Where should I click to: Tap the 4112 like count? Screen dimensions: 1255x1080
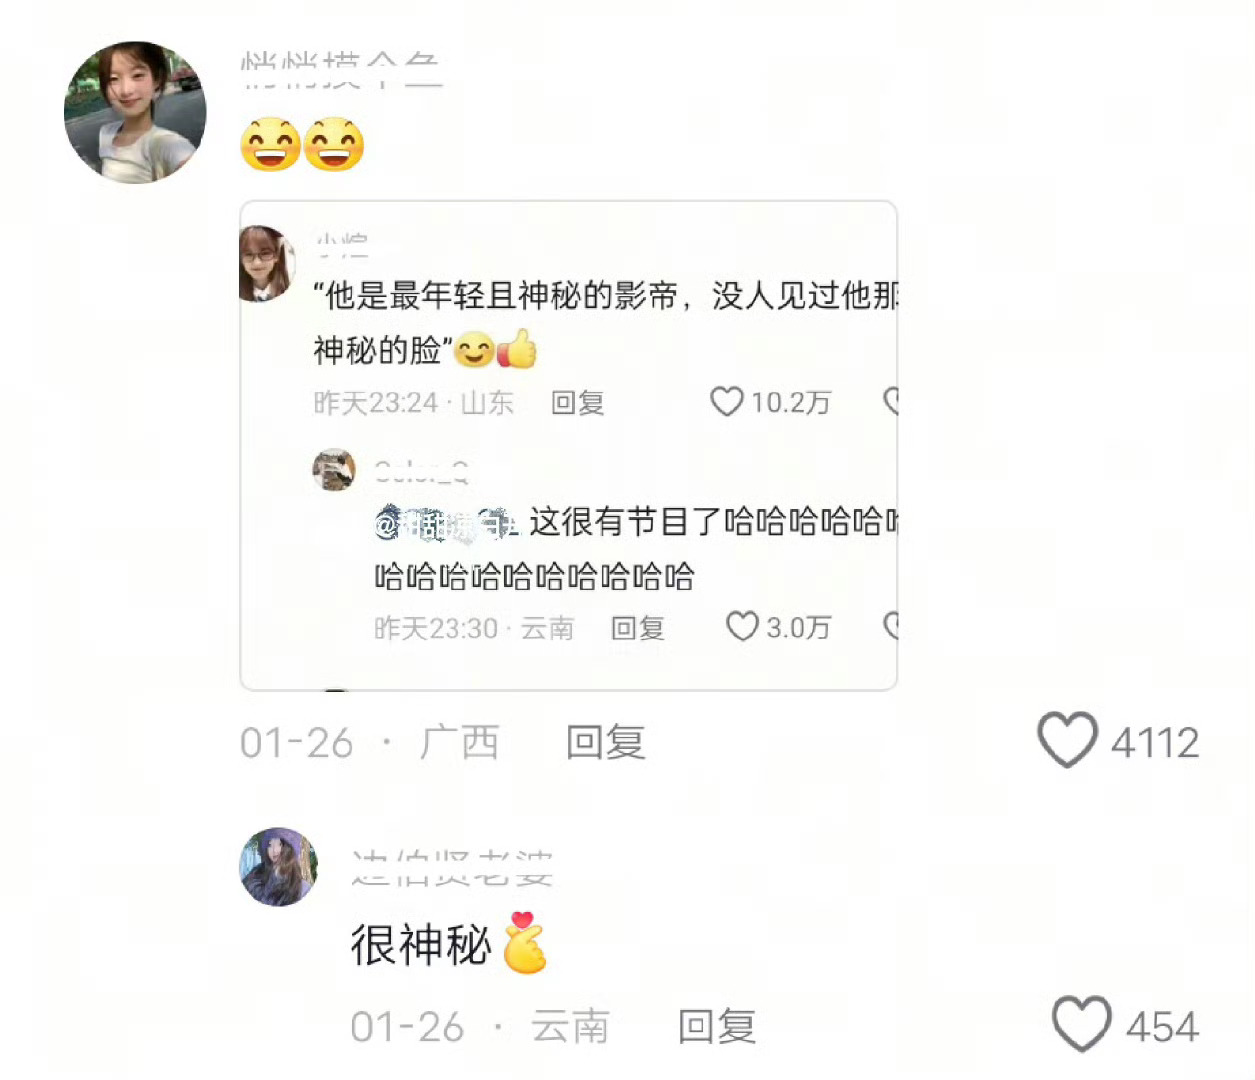(x=1155, y=743)
